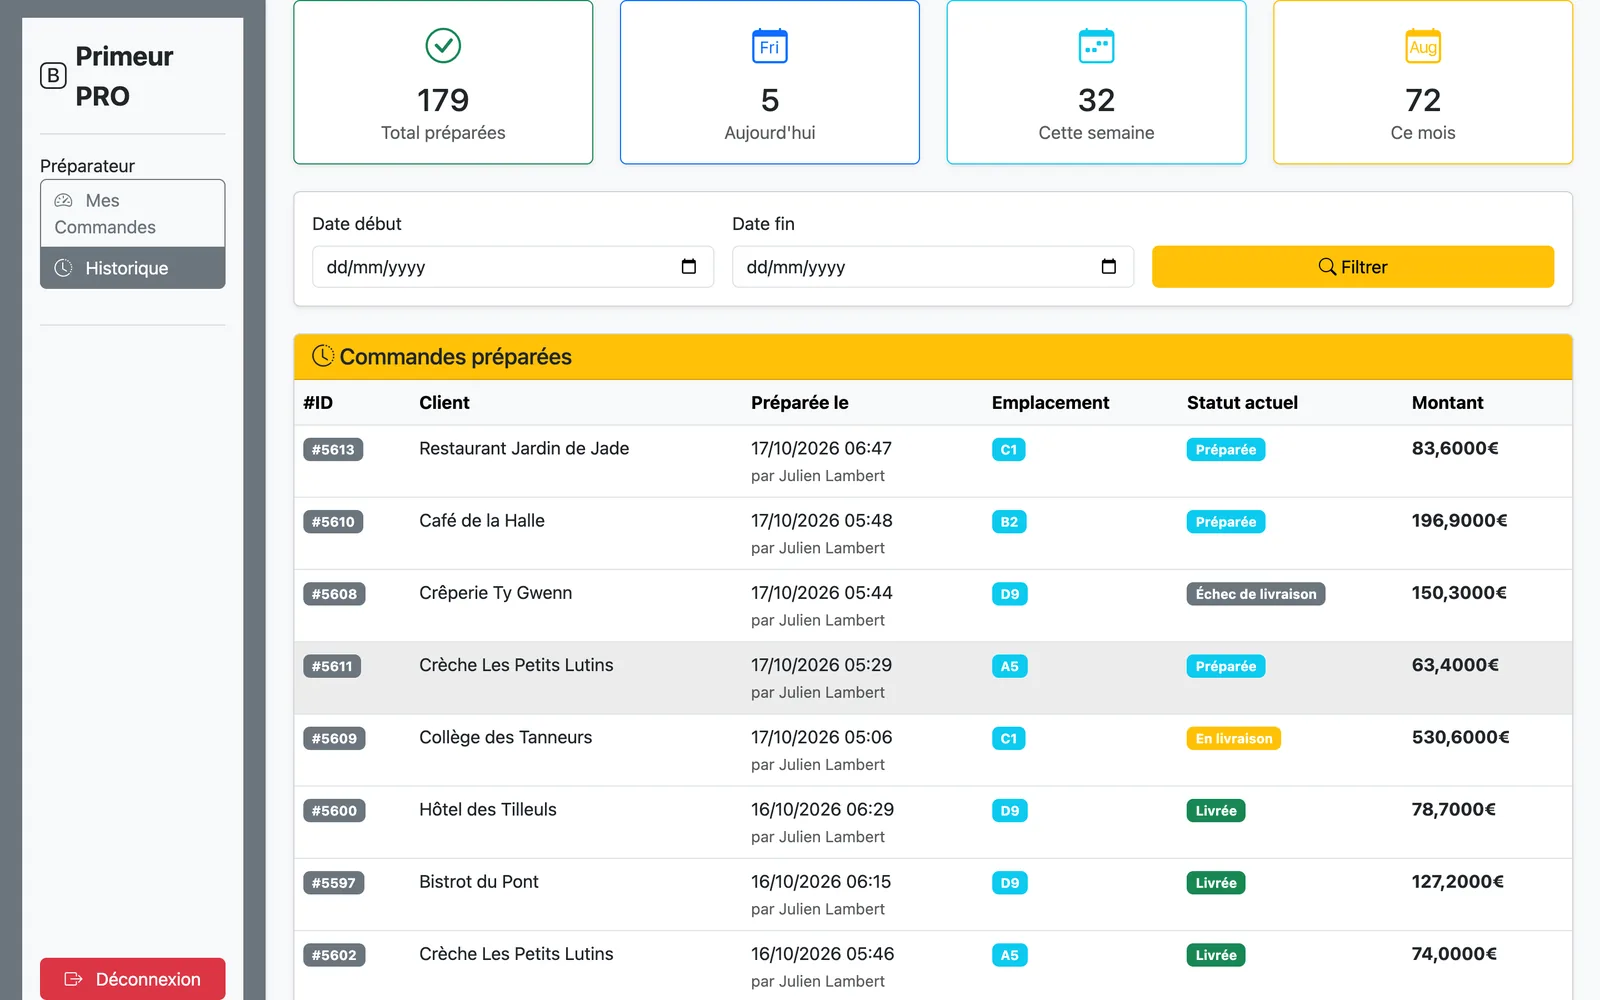Click the Fri calendar icon for Aujourd'hui
This screenshot has height=1000, width=1600.
769,45
